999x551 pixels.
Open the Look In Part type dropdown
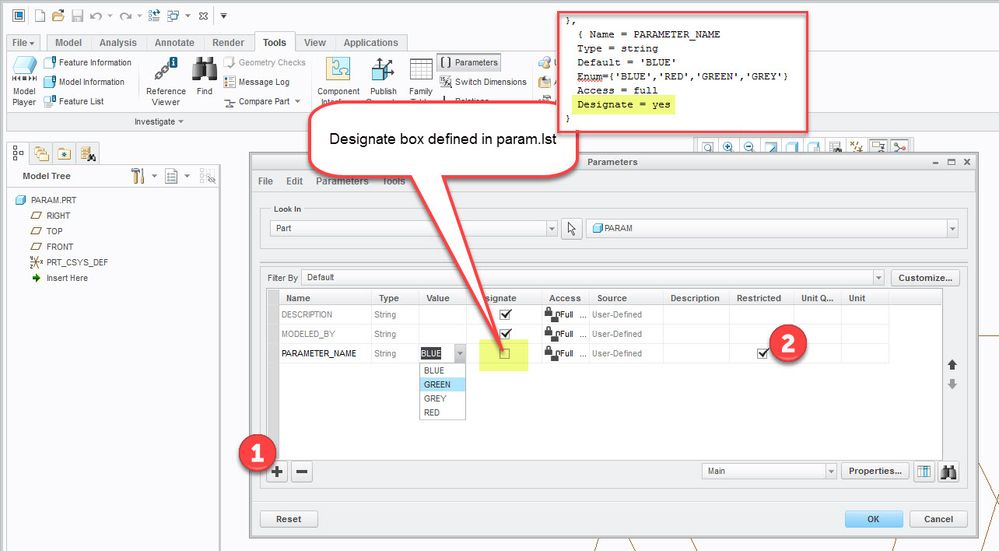(552, 228)
